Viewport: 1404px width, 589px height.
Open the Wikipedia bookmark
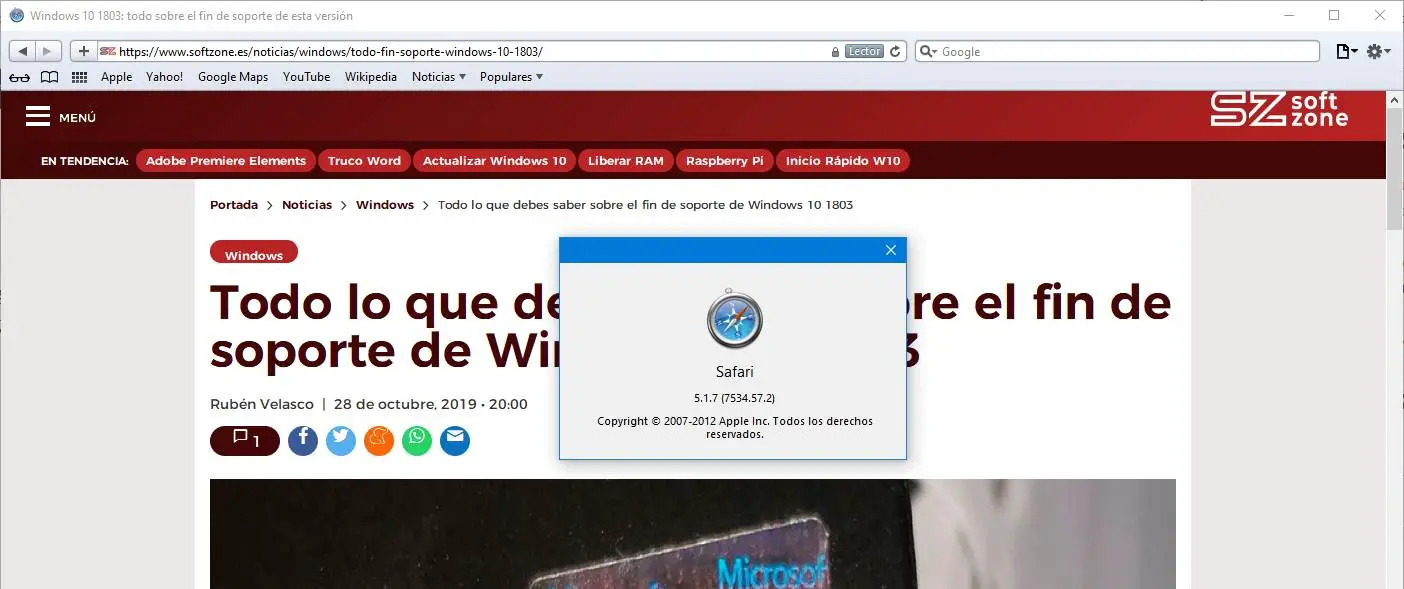(371, 77)
